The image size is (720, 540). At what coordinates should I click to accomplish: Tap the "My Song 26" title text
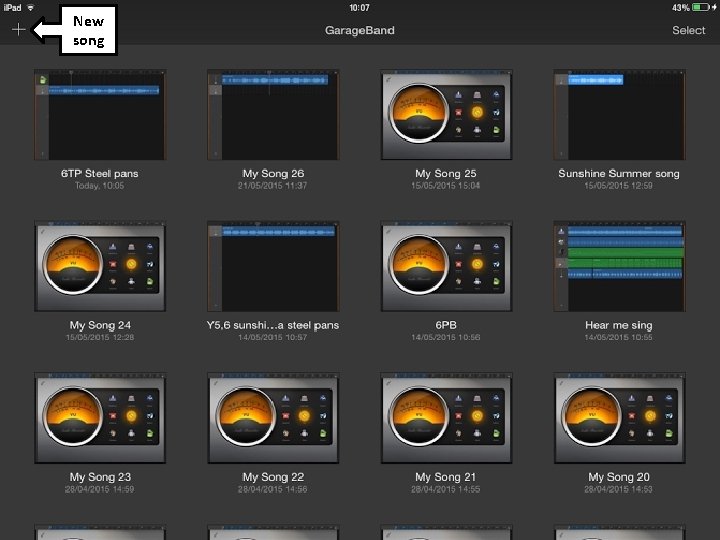coord(273,174)
